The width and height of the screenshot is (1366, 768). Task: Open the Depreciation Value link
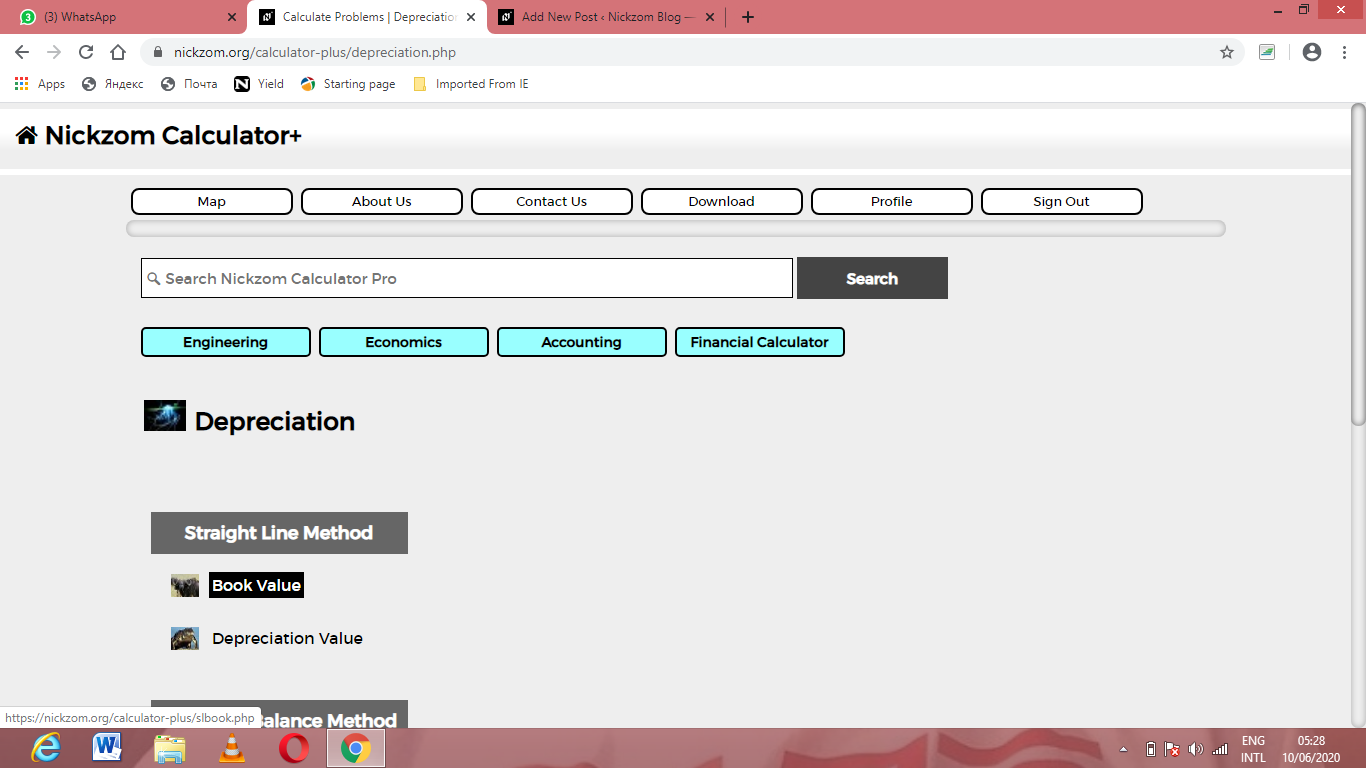287,639
